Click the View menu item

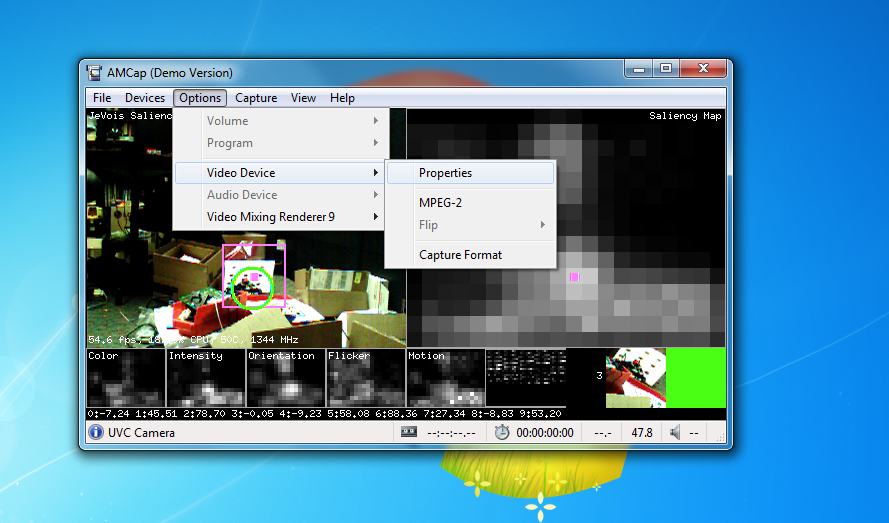click(x=303, y=98)
